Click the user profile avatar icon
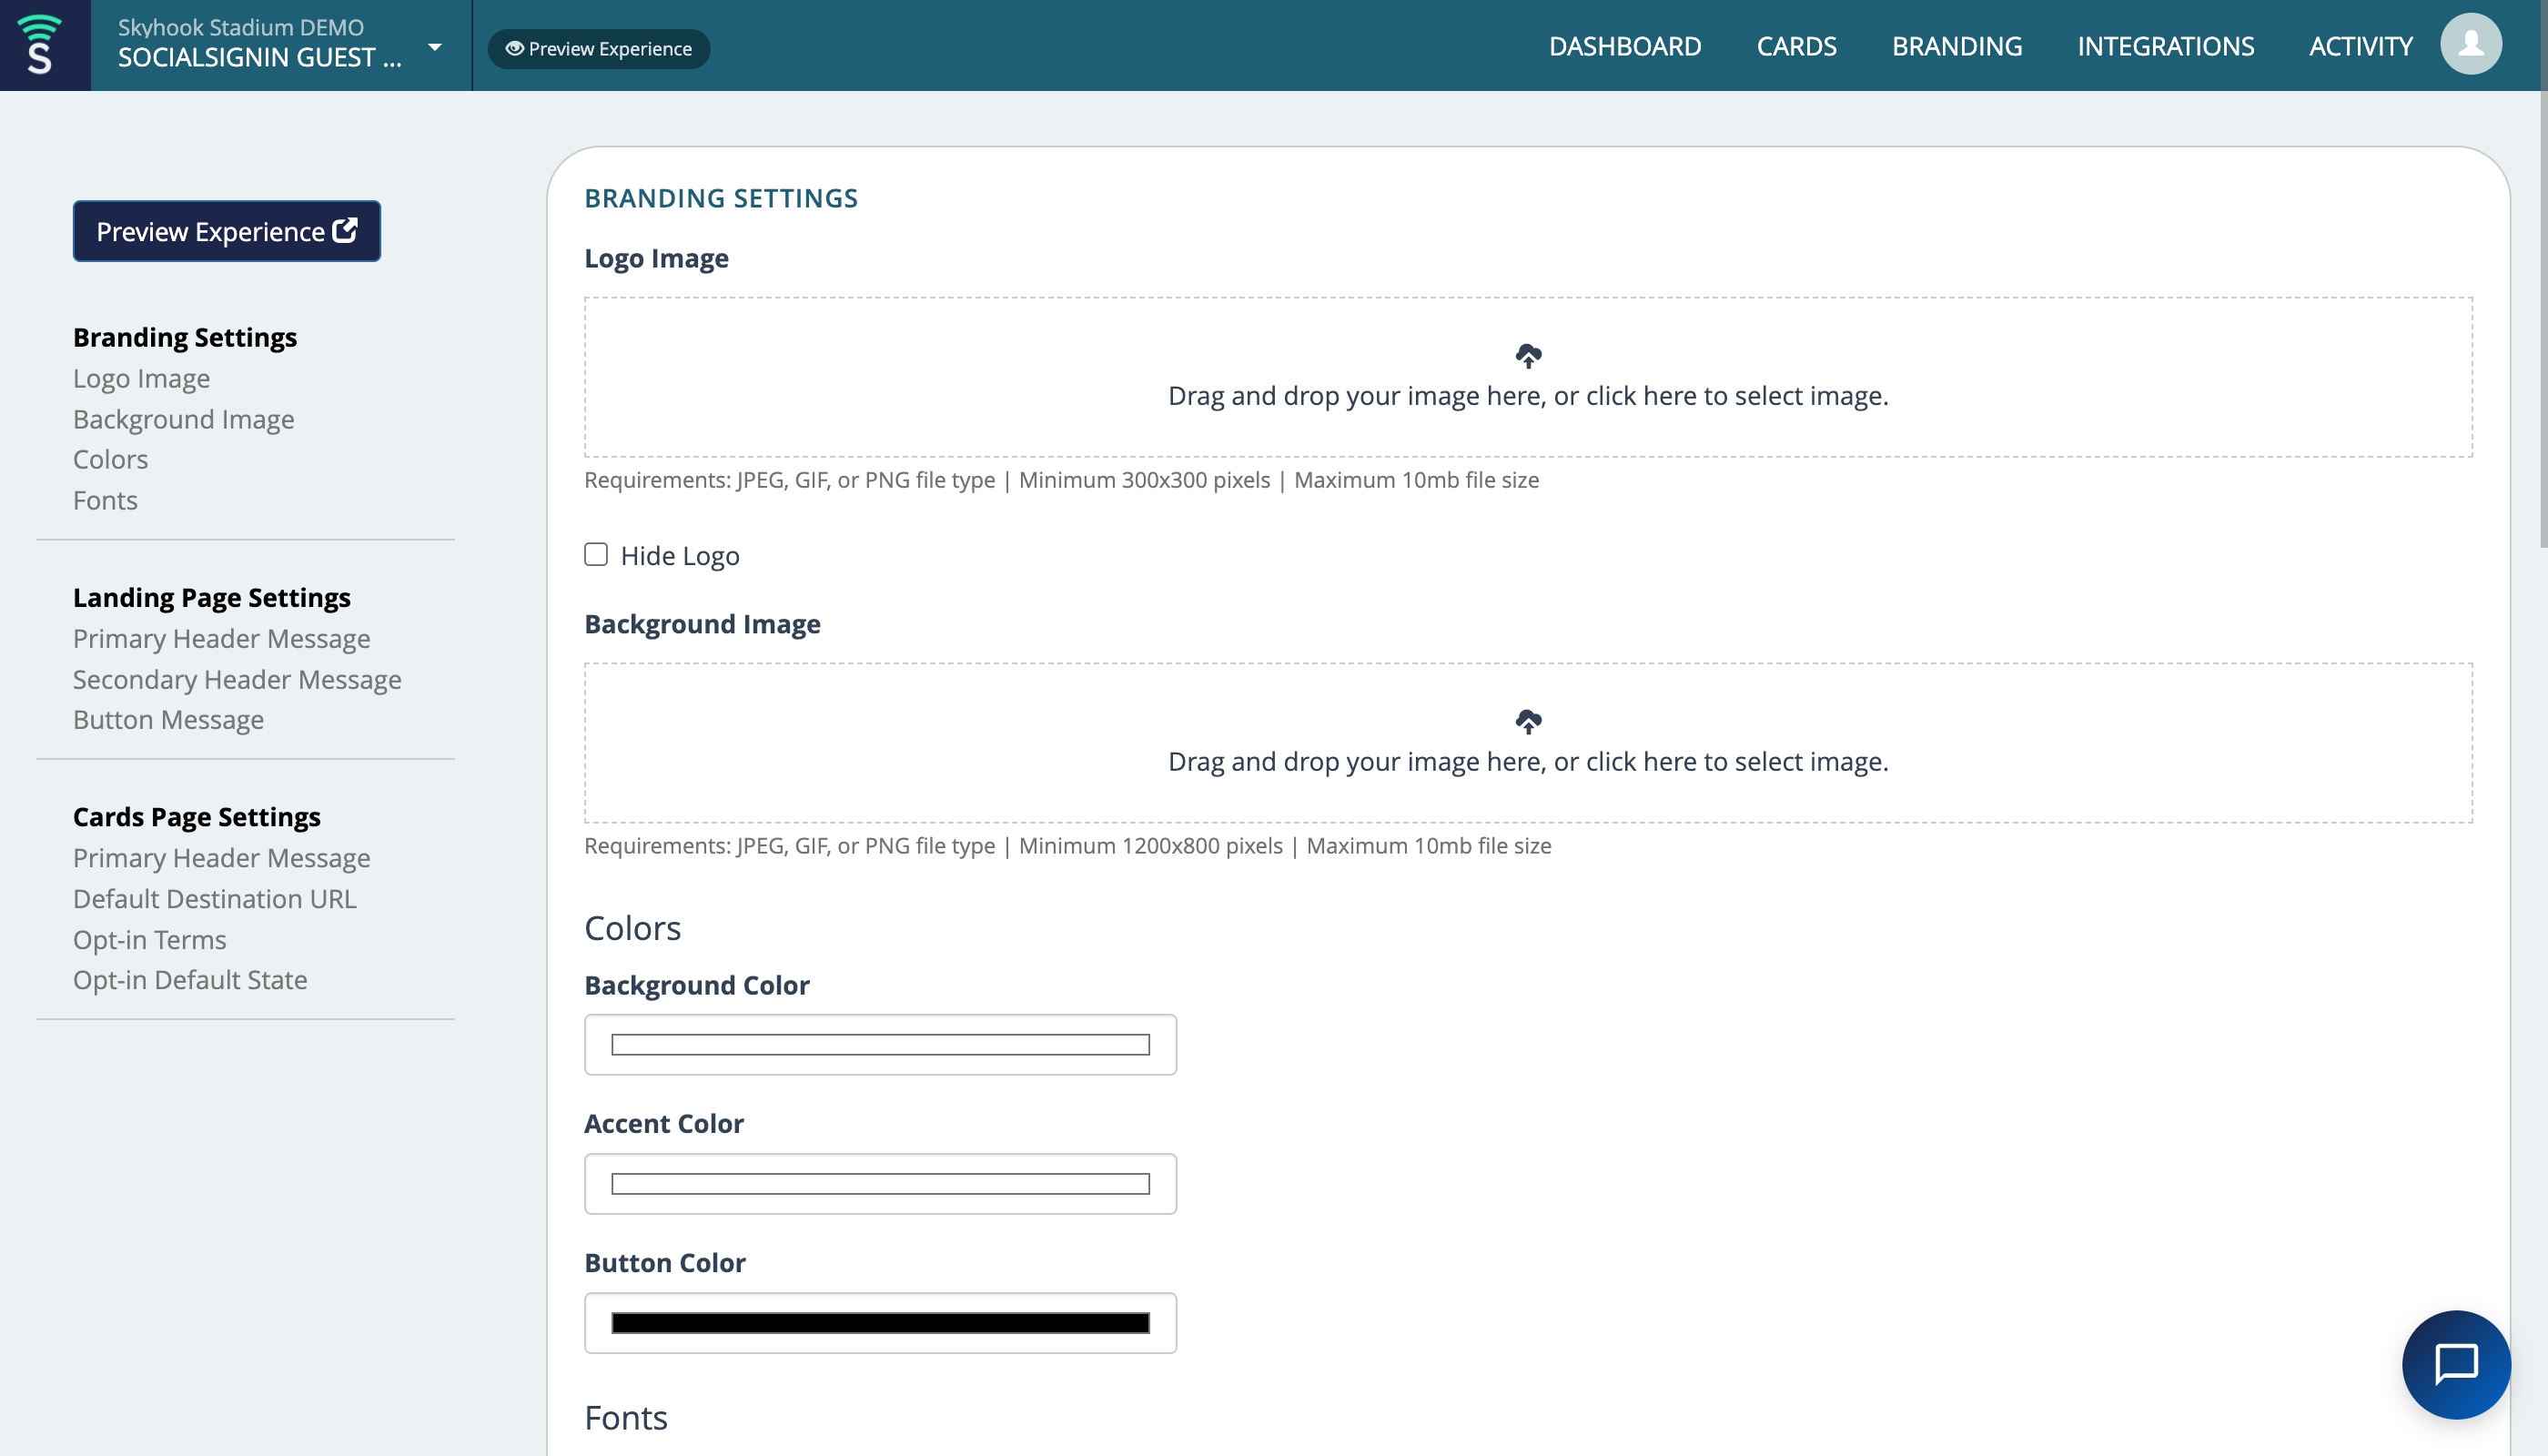The width and height of the screenshot is (2548, 1456). tap(2470, 44)
